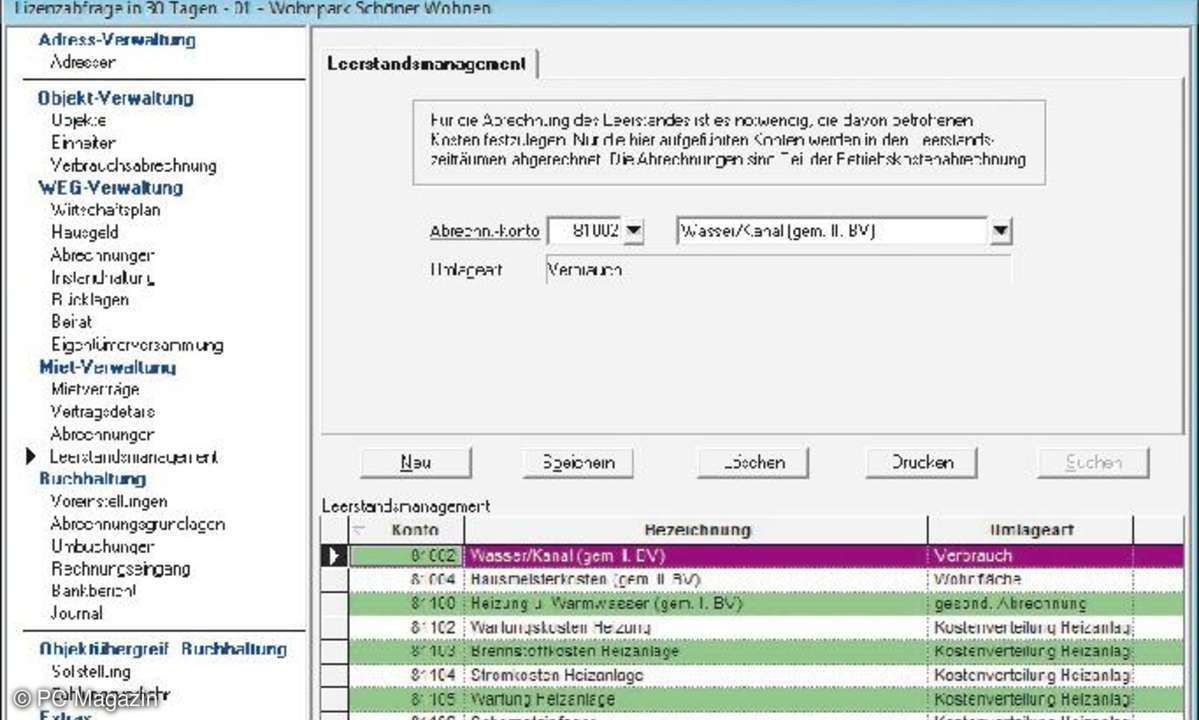
Task: Open Voreinstellungen under Buchhaltung
Action: (109, 501)
